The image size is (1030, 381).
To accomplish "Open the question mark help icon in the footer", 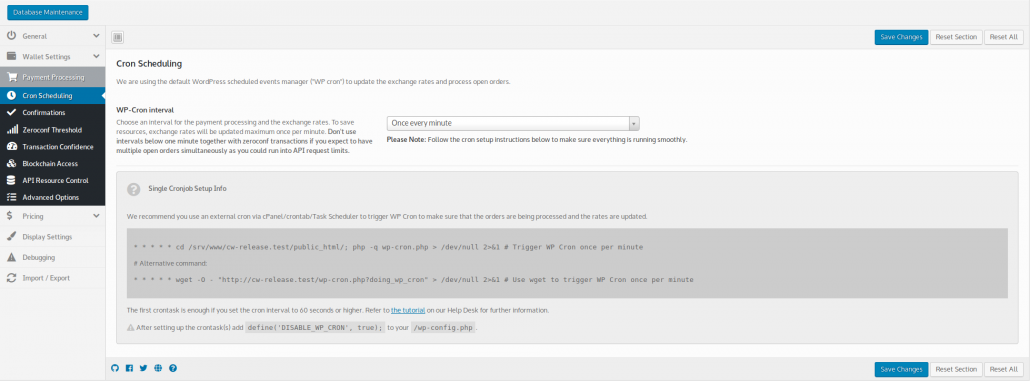I will 173,369.
